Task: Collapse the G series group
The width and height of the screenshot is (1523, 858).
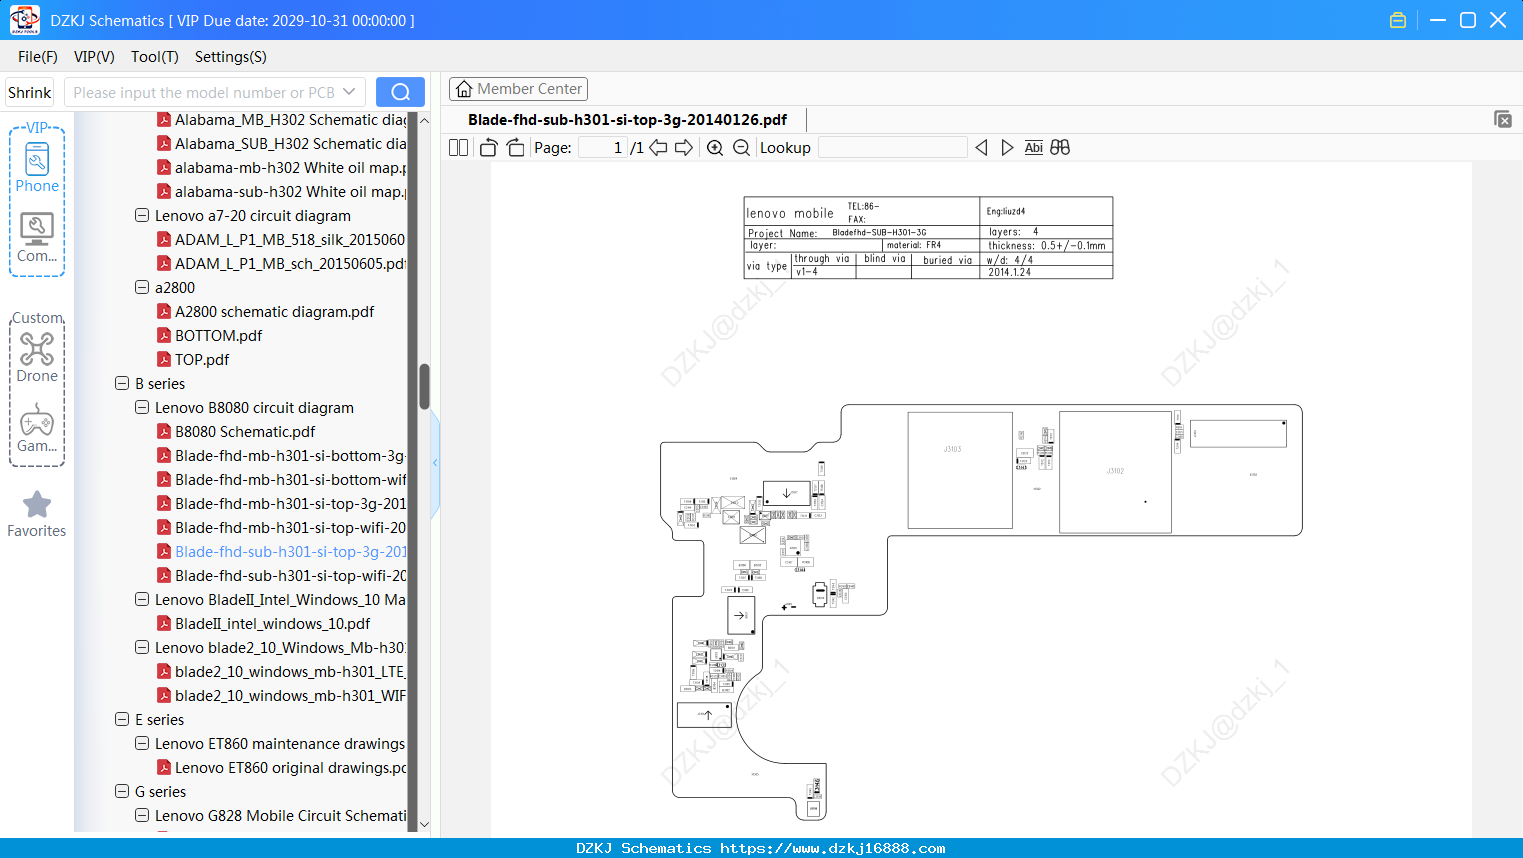Action: 122,792
